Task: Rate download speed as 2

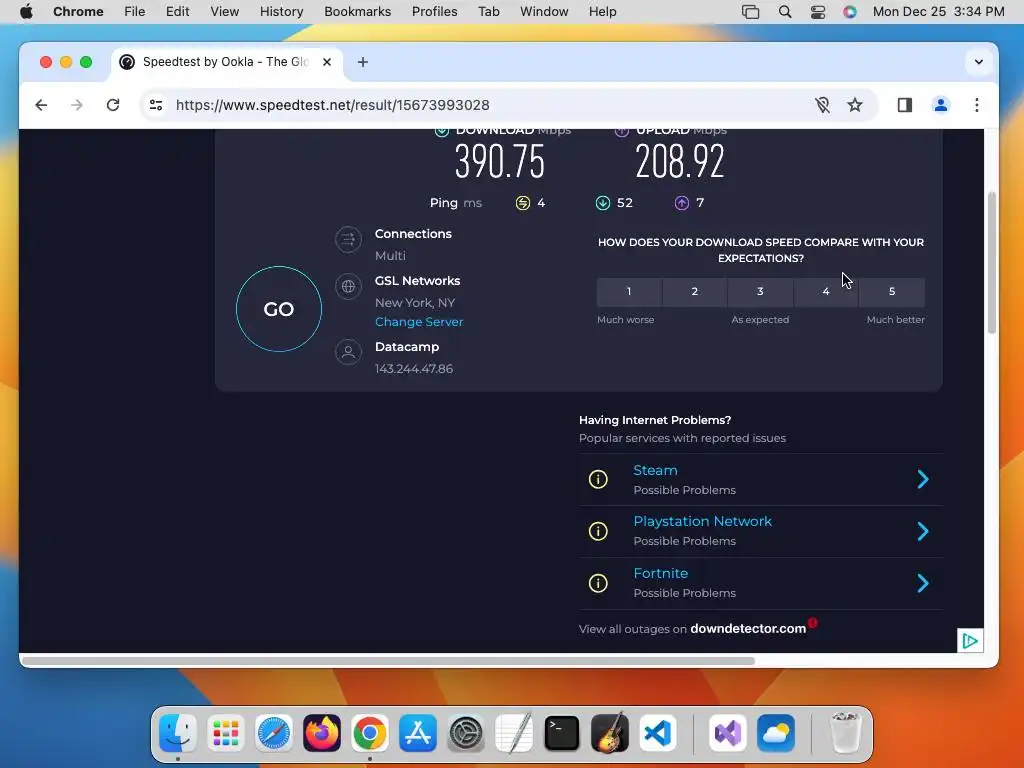Action: point(695,291)
